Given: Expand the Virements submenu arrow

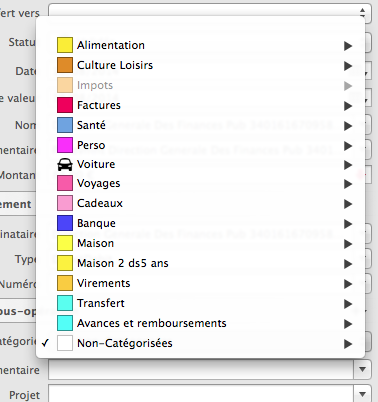Looking at the screenshot, I should (x=348, y=284).
